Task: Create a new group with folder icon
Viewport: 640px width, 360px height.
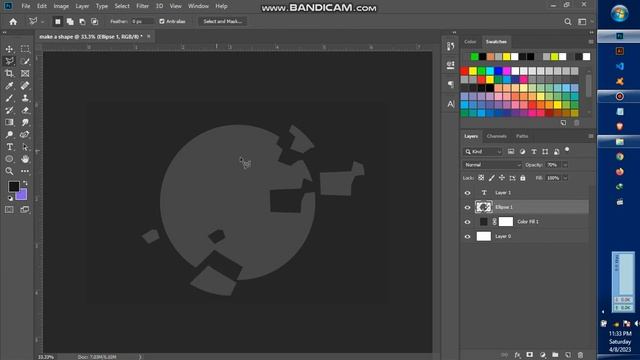Action: 555,355
